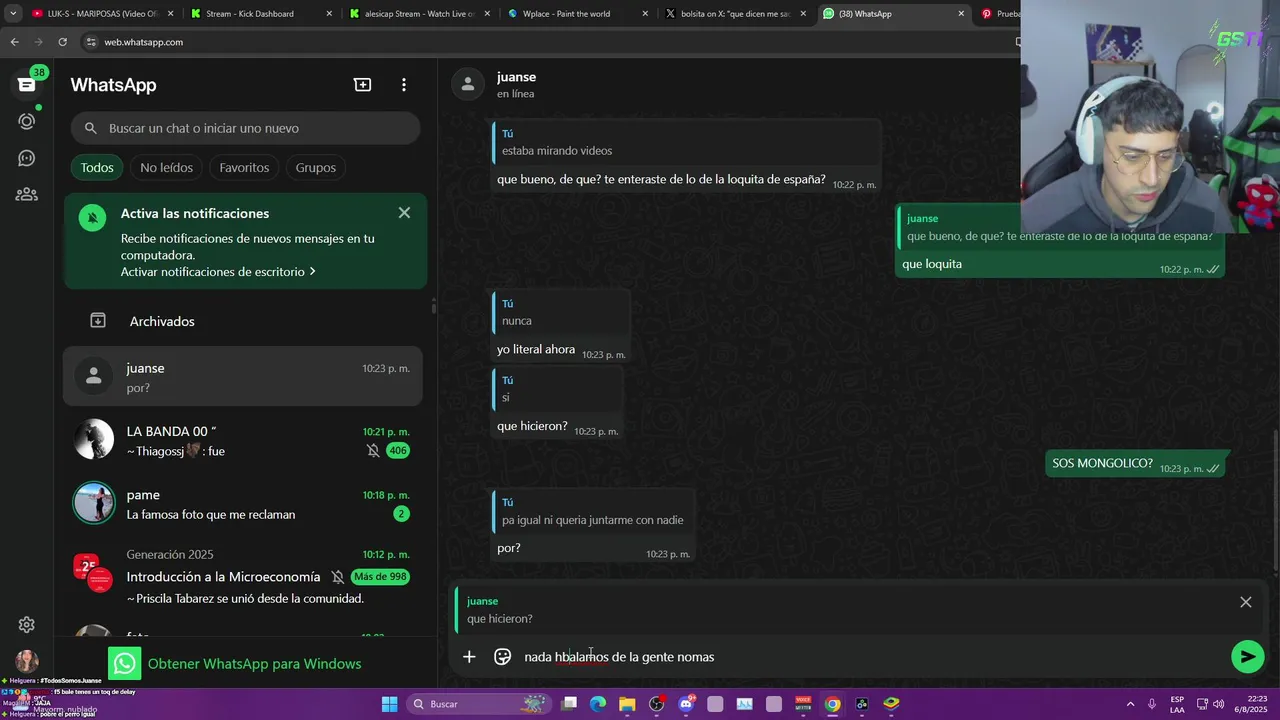The image size is (1280, 720).
Task: Open juanse contact name in chat header
Action: click(x=516, y=77)
